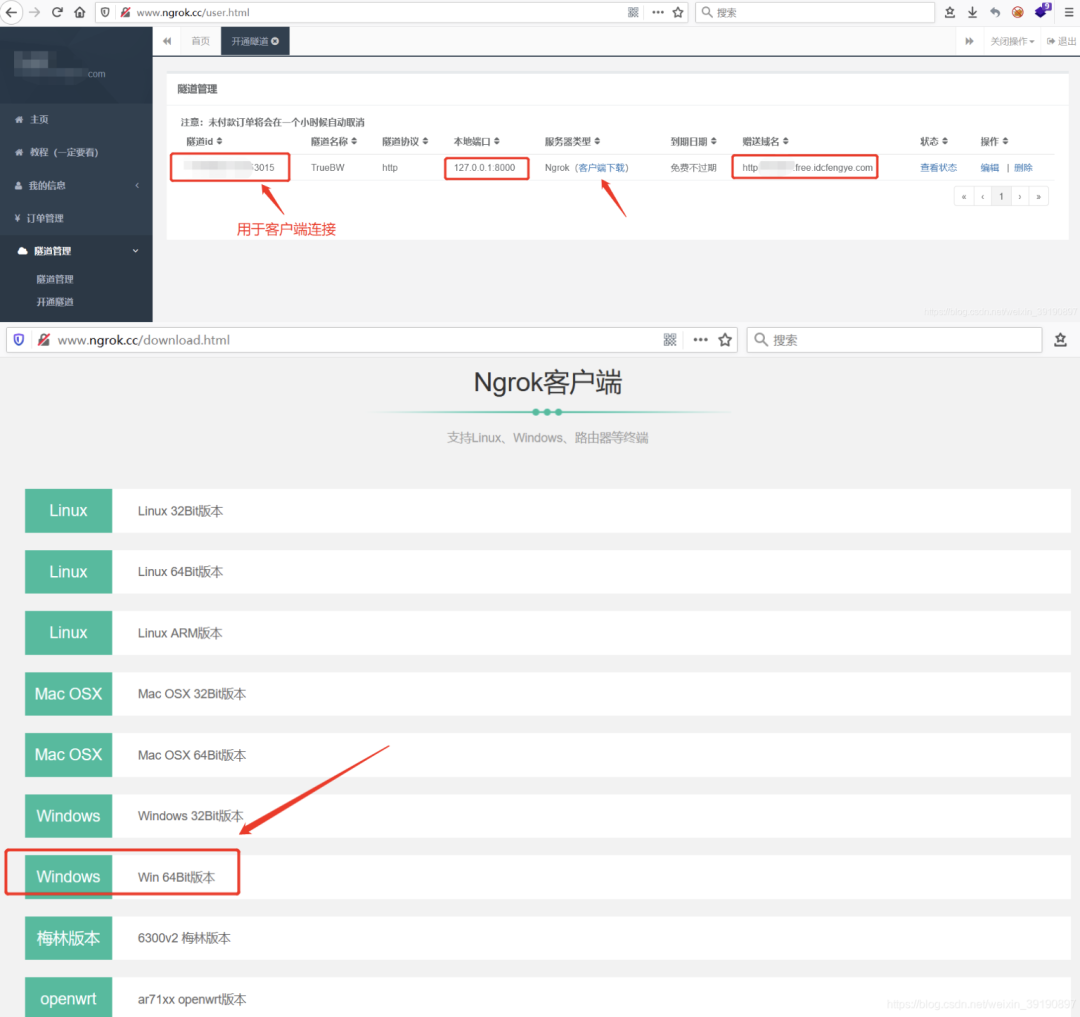Viewport: 1080px width, 1017px height.
Task: Sort table by 隧道协议 column
Action: tap(405, 141)
